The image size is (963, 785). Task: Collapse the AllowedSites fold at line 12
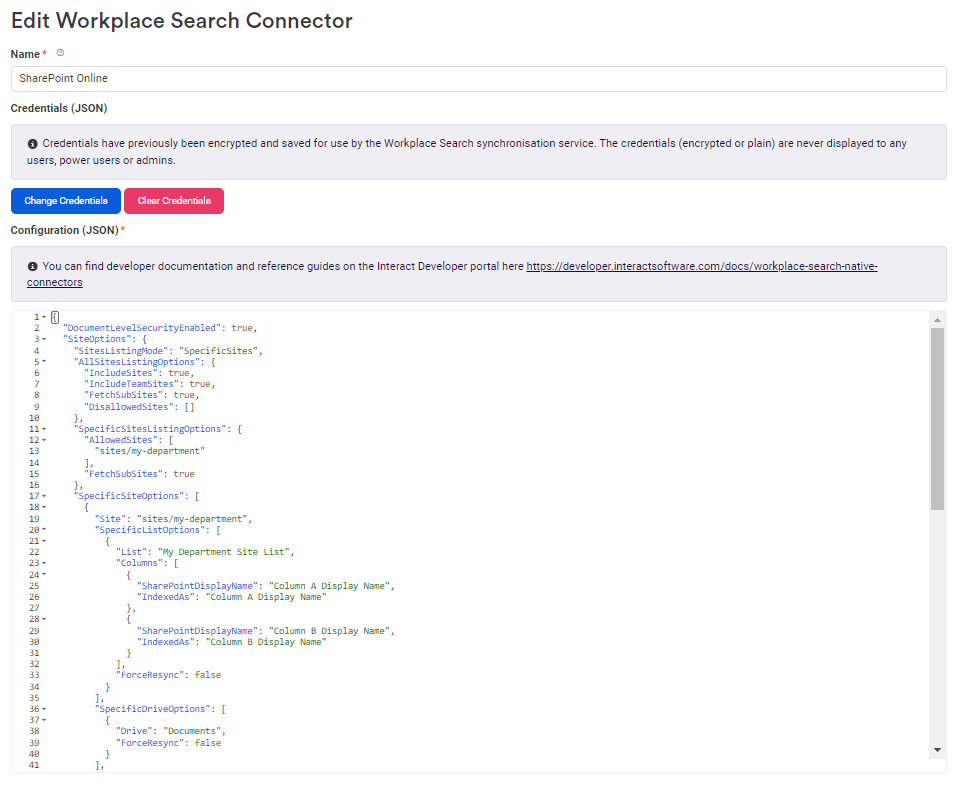click(x=44, y=440)
